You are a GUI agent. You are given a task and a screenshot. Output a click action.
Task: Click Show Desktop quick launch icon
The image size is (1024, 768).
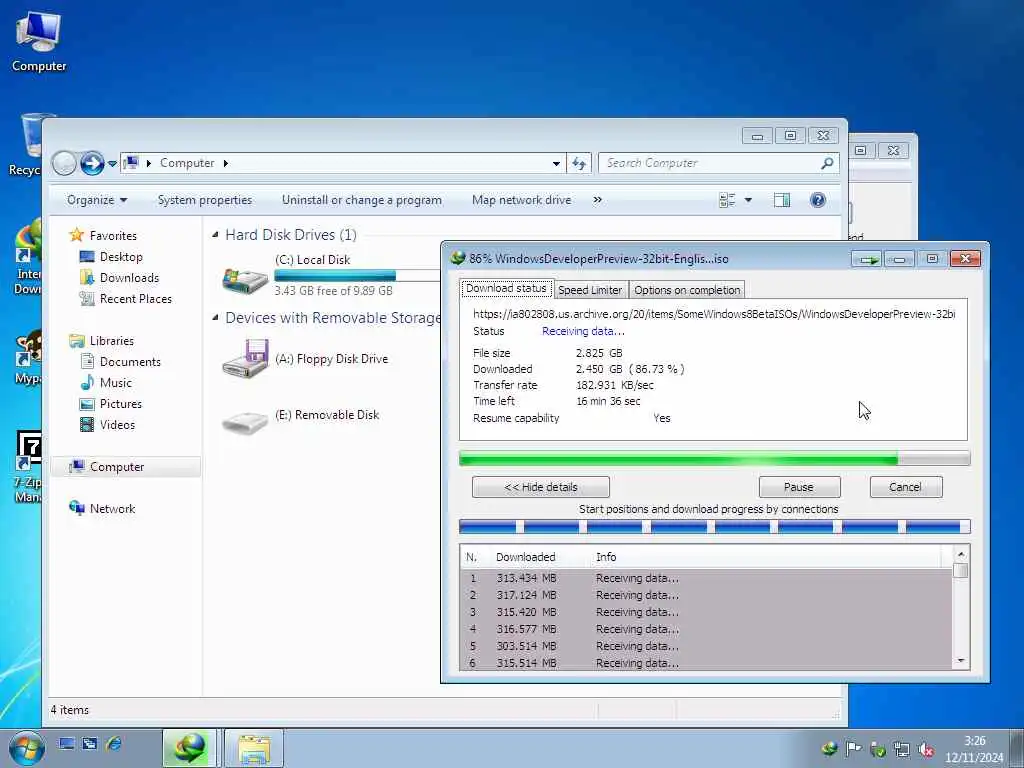[66, 743]
